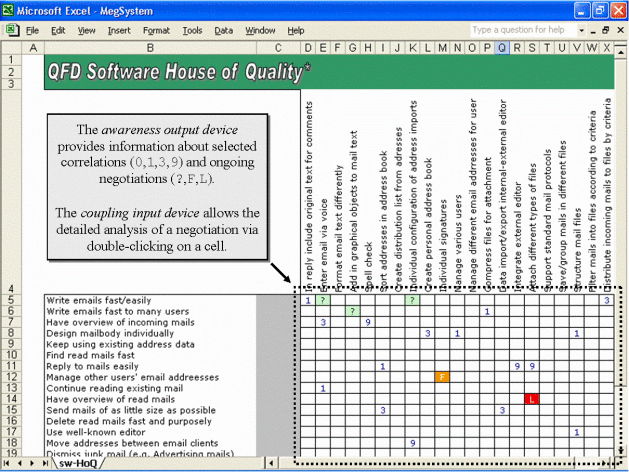Click vertical scrollbar up arrow
629x472 pixels.
[x=621, y=52]
